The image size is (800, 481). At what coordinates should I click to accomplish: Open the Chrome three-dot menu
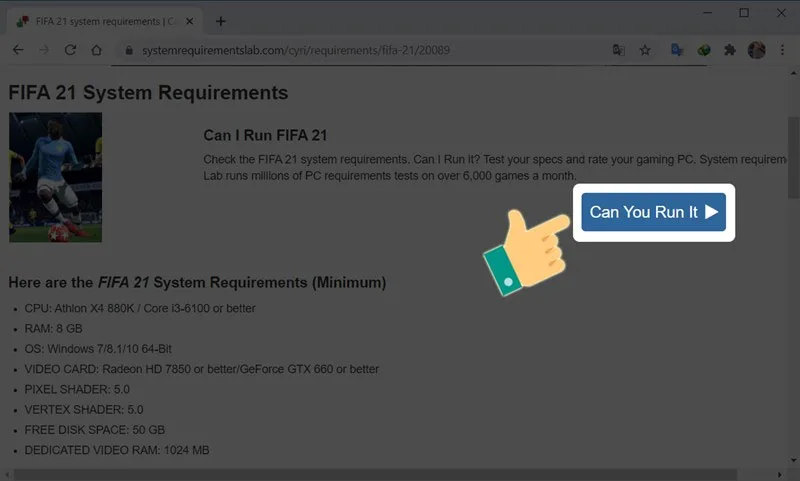[782, 50]
